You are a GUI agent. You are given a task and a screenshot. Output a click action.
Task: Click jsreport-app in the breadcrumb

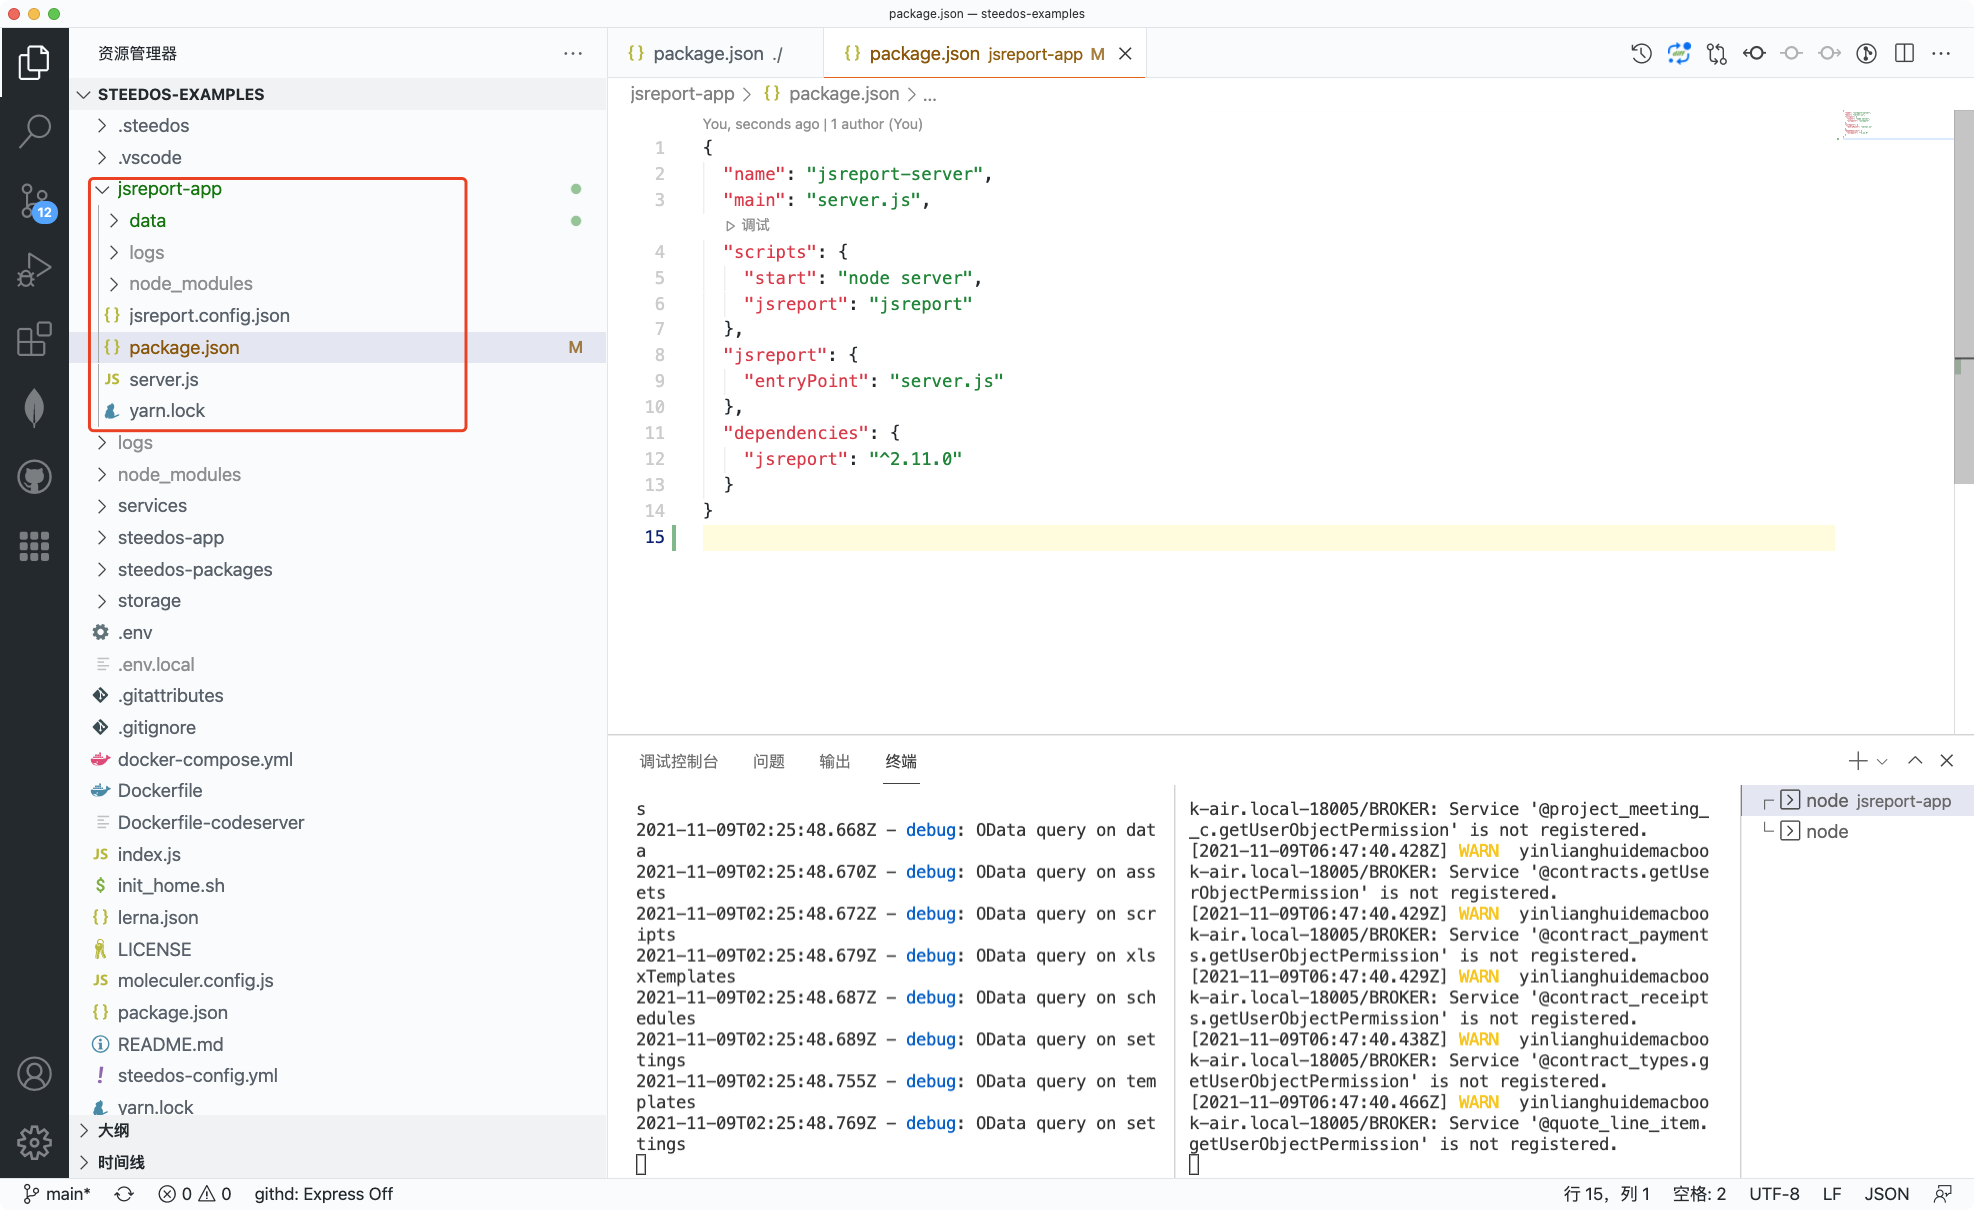(x=682, y=94)
